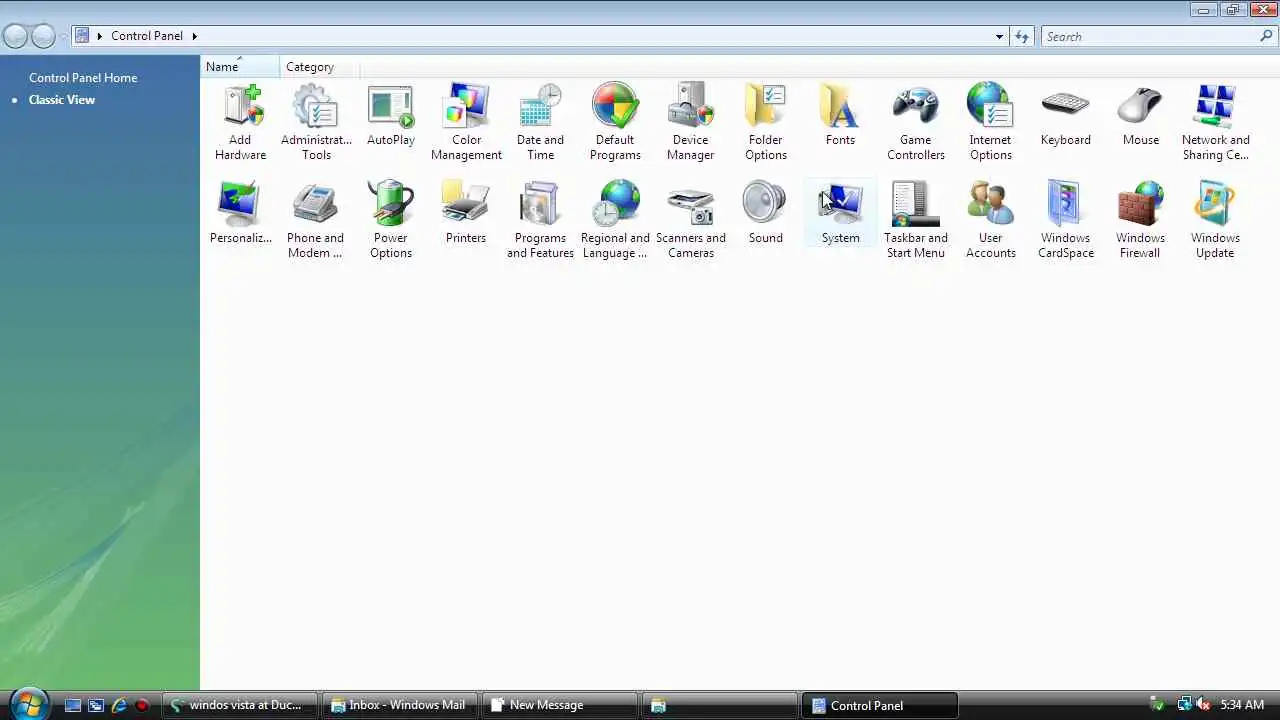Open Folder Options icon

click(x=766, y=122)
